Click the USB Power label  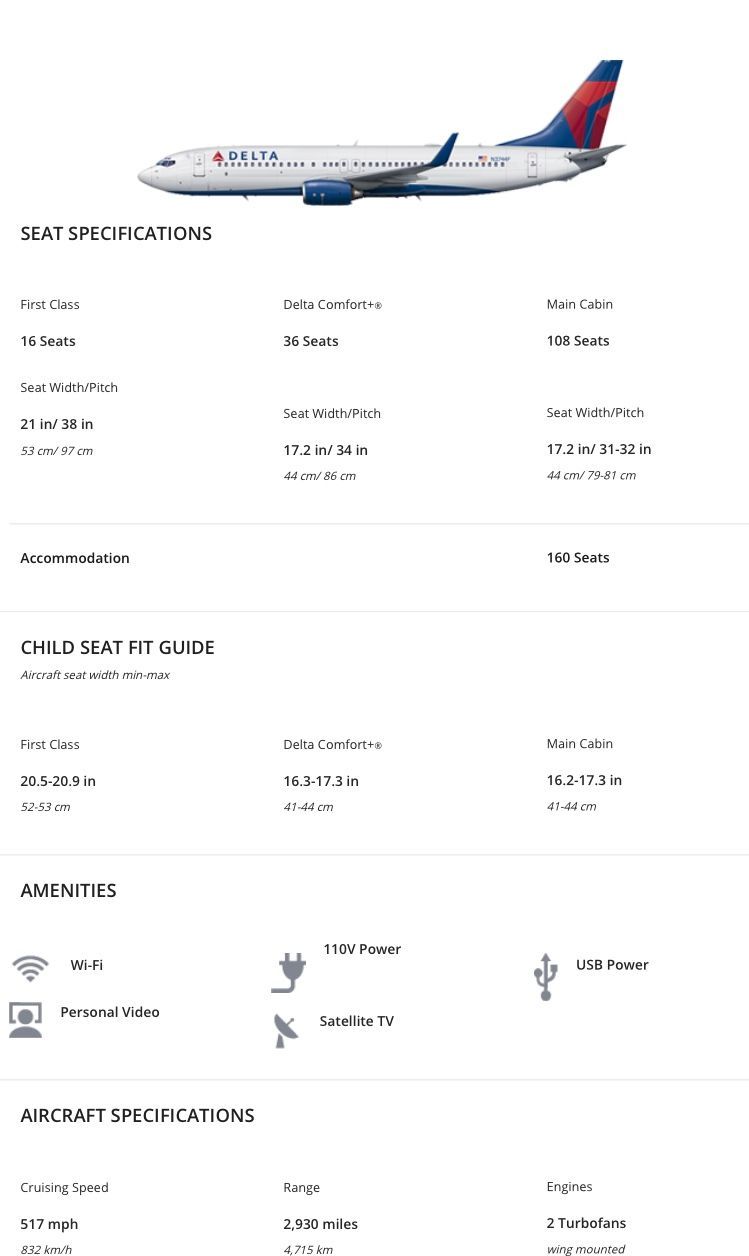[612, 965]
